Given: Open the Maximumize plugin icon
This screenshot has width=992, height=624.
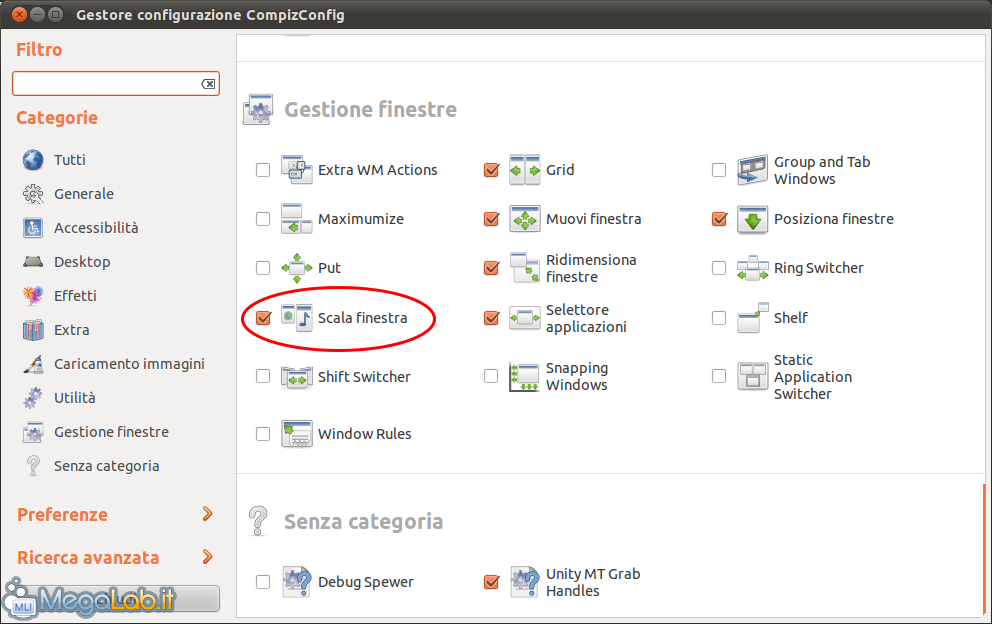Looking at the screenshot, I should click(297, 219).
